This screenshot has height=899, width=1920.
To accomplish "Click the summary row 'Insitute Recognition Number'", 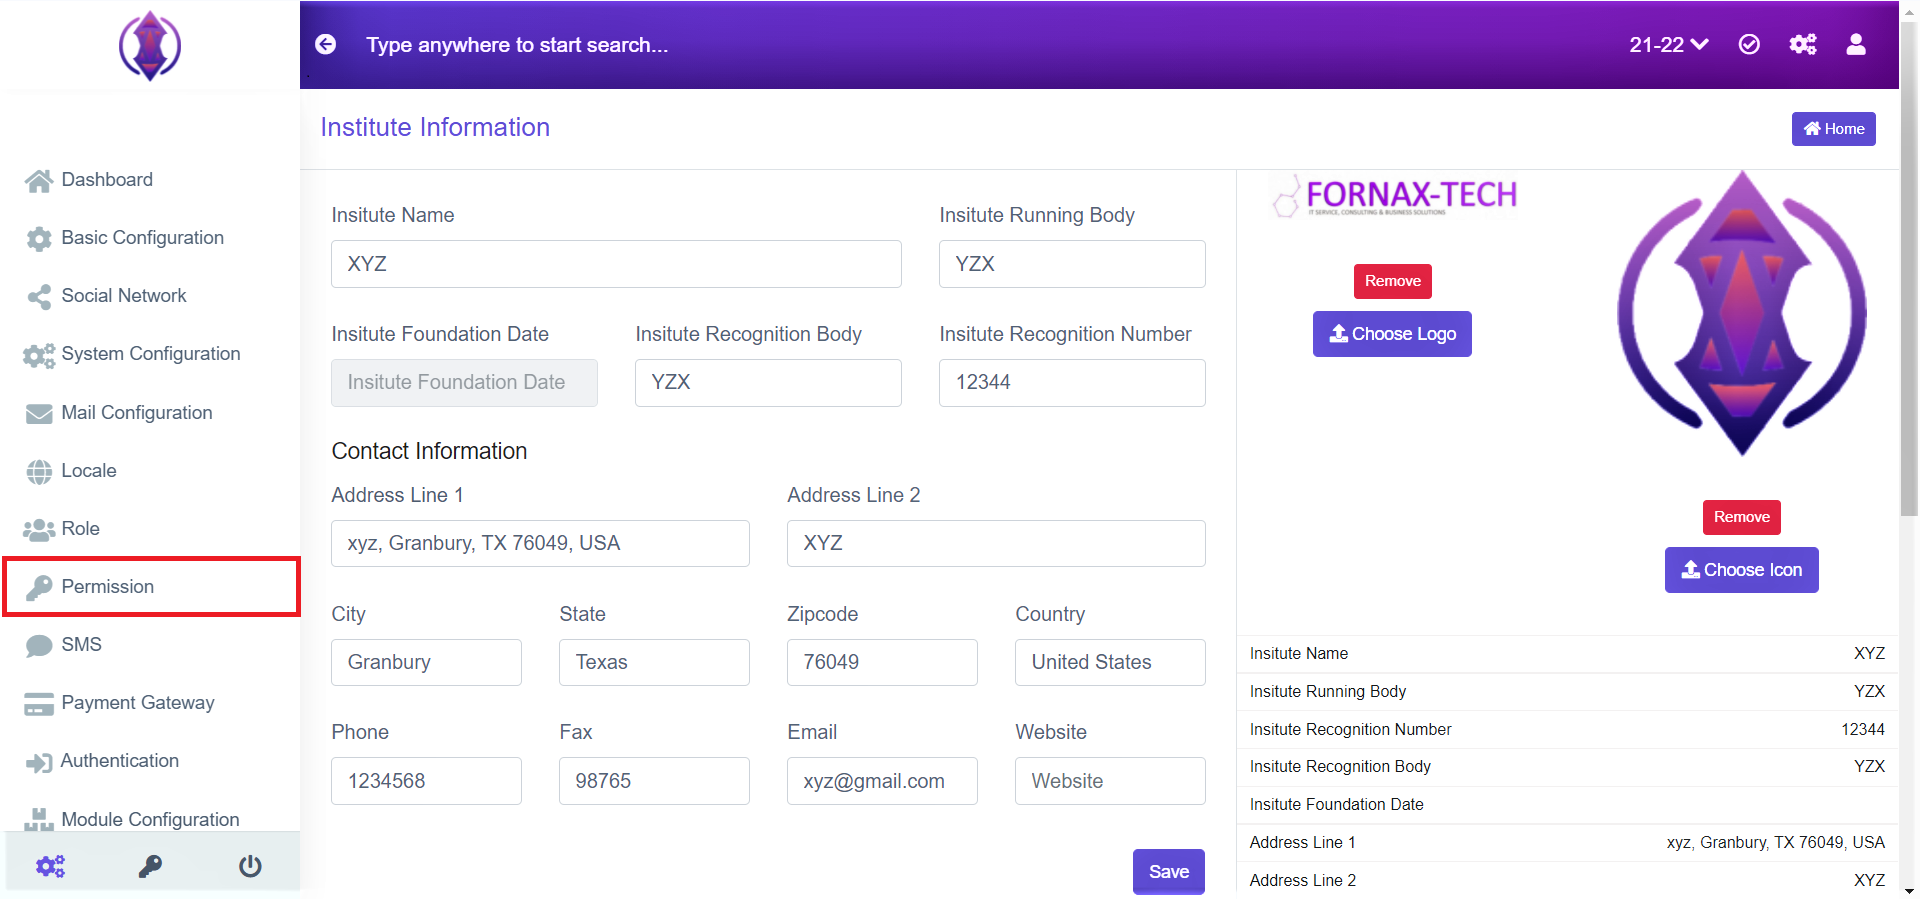I will (x=1567, y=729).
